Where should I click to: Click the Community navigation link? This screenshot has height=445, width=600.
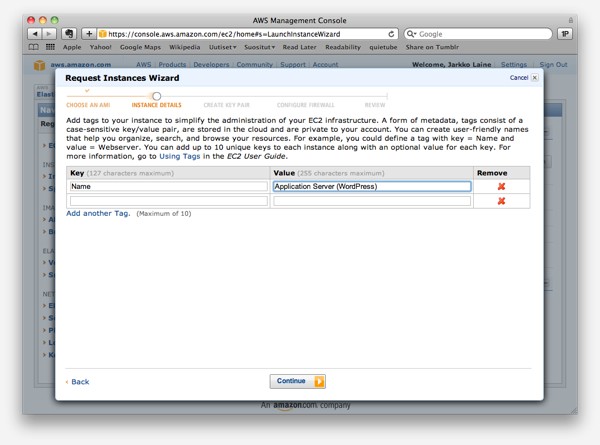coord(254,65)
